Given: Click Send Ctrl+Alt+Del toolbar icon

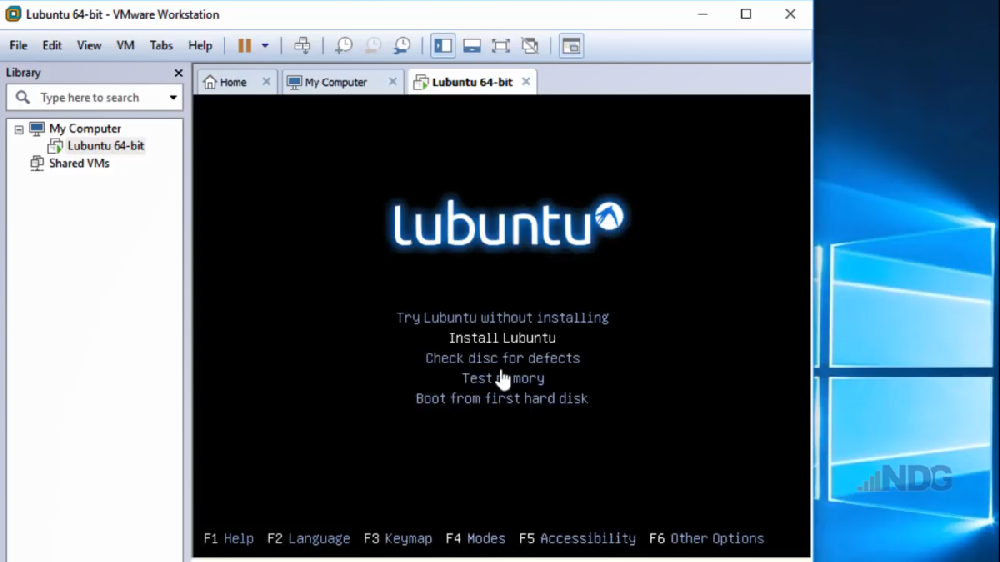Looking at the screenshot, I should 302,46.
